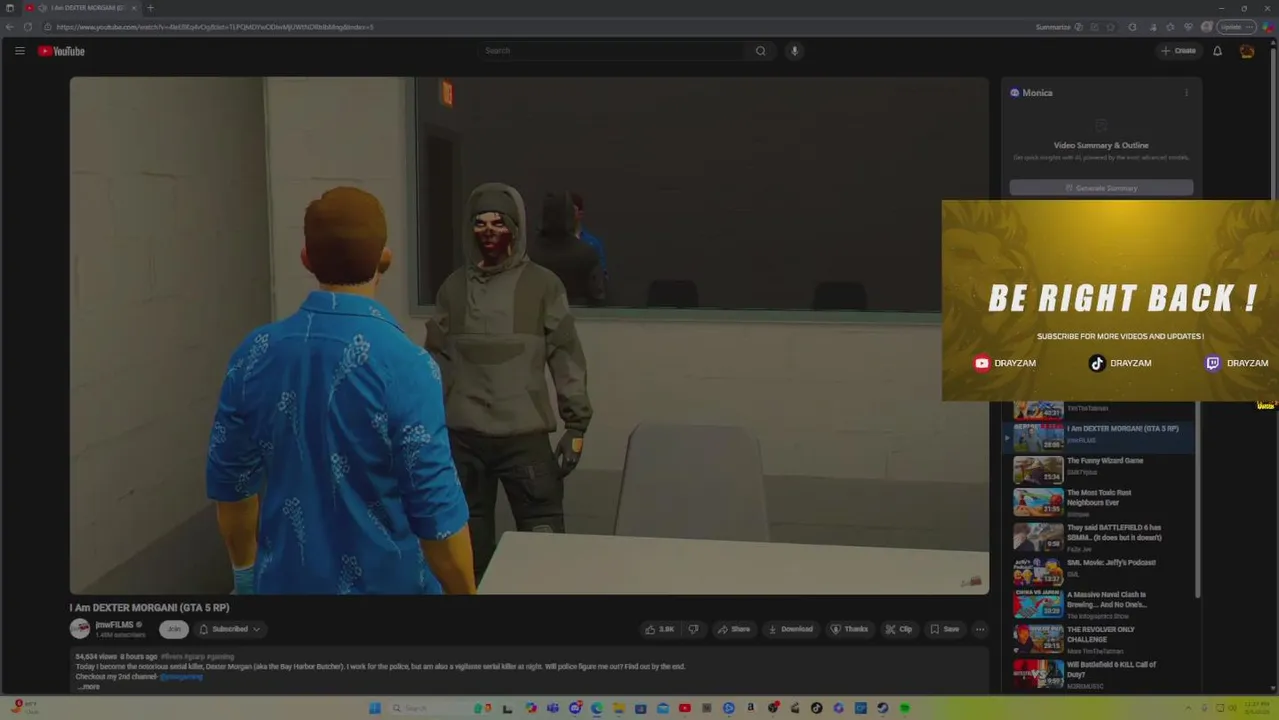The height and width of the screenshot is (720, 1279).
Task: Start voice search with microphone icon
Action: tap(795, 51)
